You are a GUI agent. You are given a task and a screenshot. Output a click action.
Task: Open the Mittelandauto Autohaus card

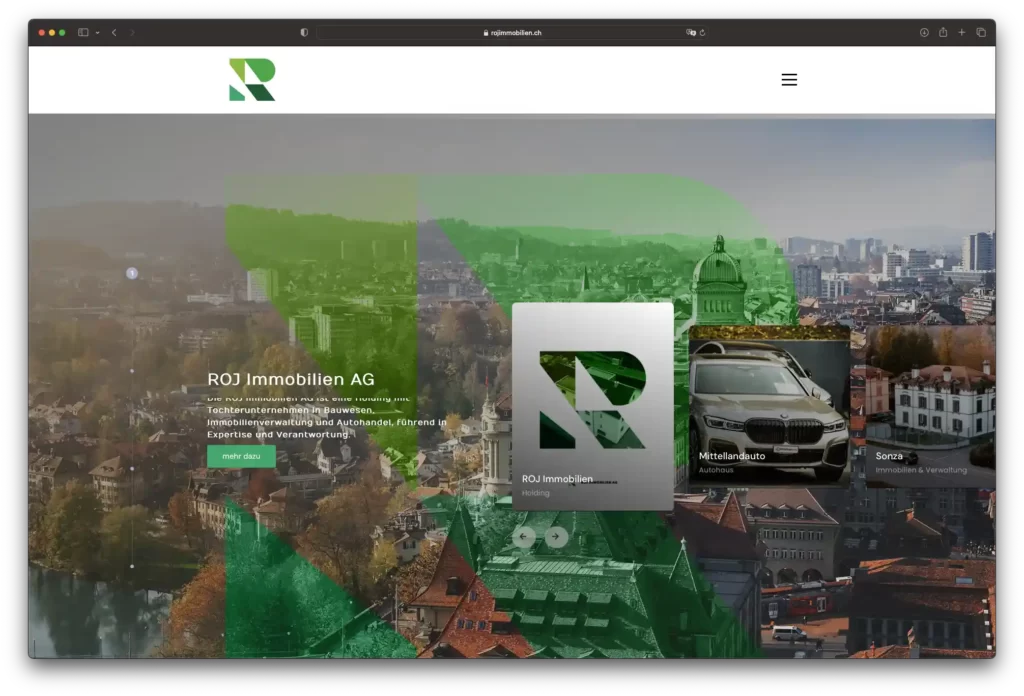click(768, 405)
